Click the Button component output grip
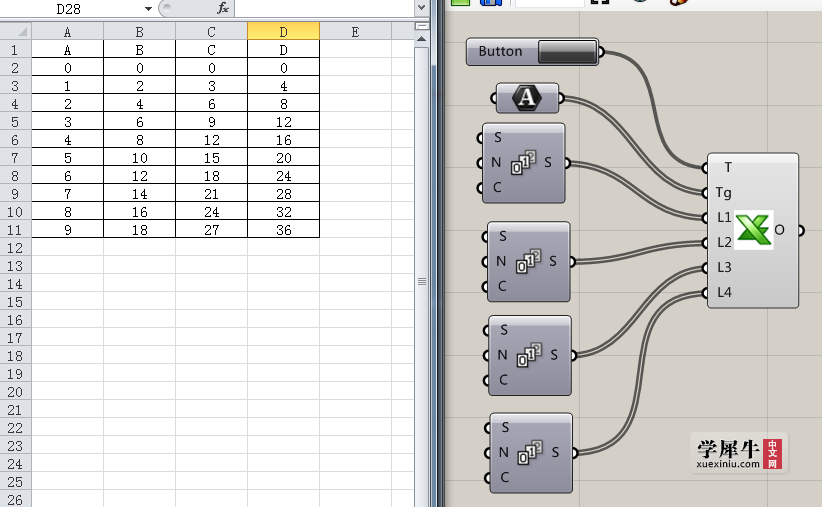This screenshot has width=822, height=507. tap(601, 52)
